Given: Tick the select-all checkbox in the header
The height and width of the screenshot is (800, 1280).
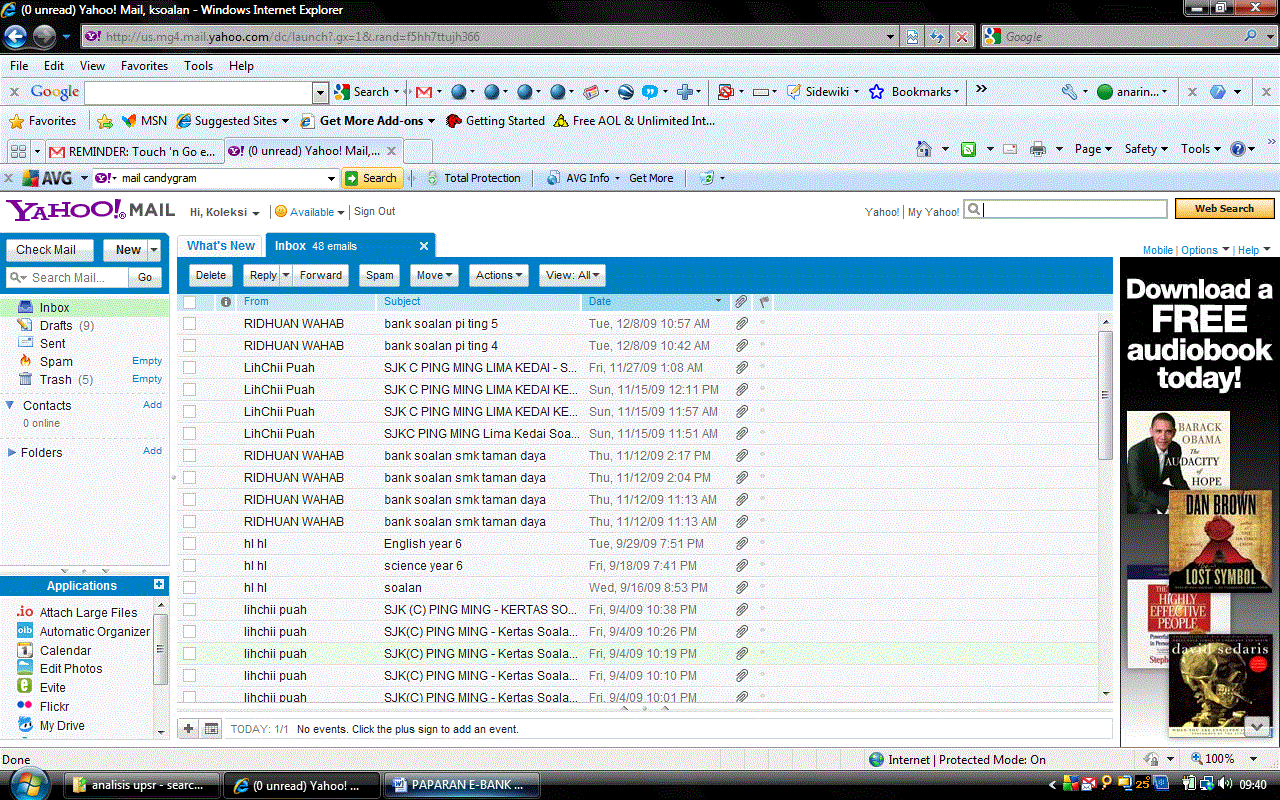Looking at the screenshot, I should point(189,302).
